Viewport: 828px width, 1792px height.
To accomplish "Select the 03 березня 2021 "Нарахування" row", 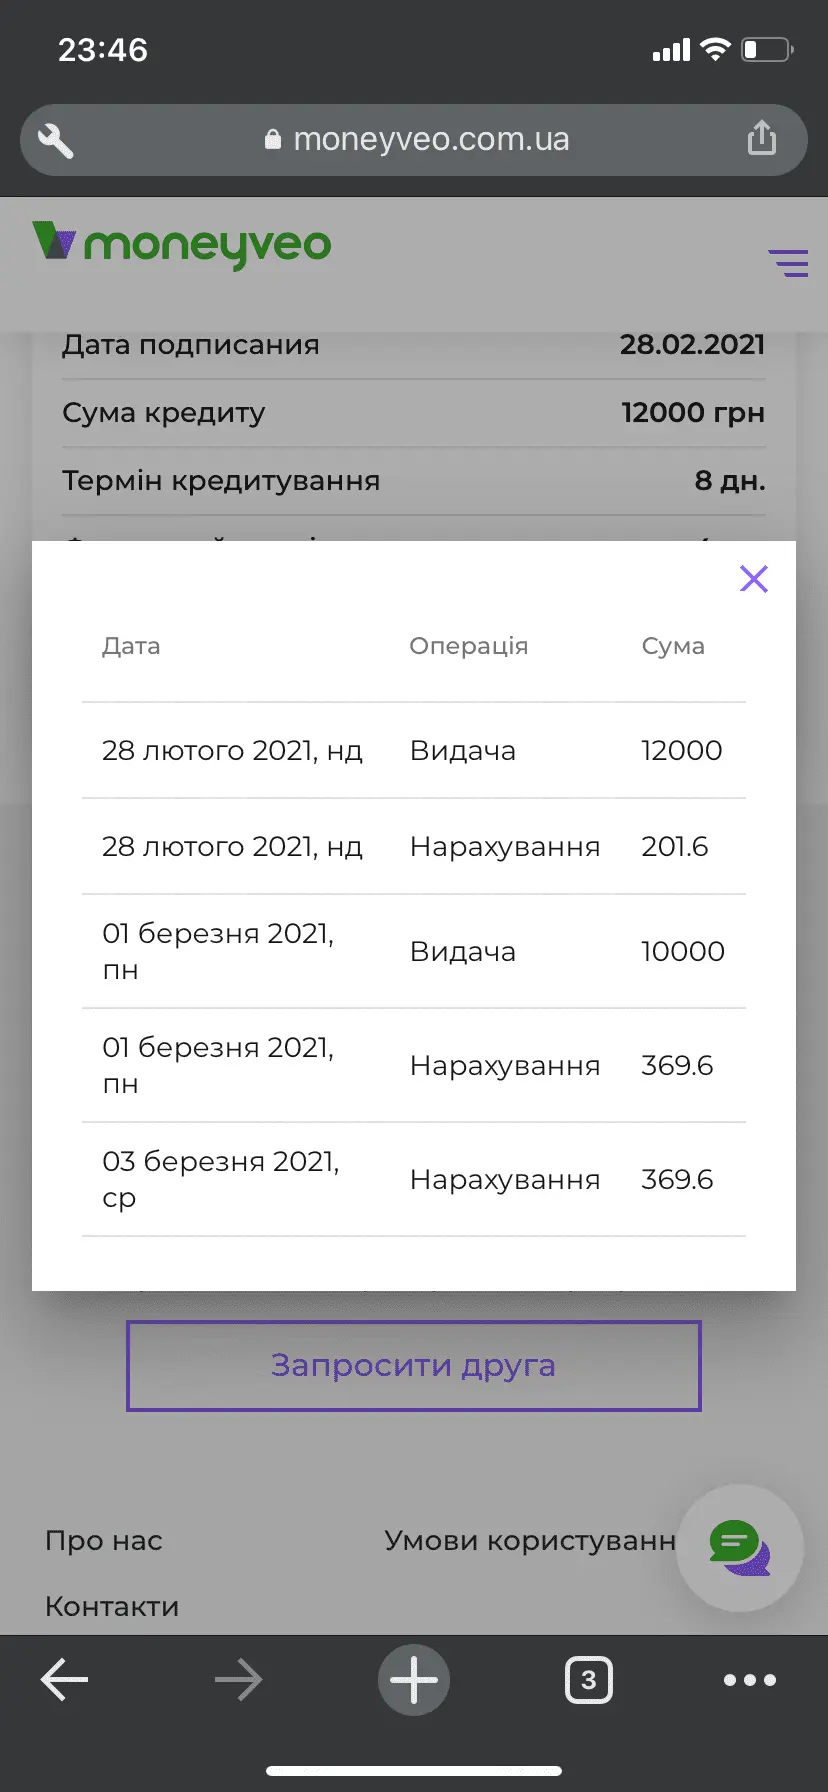I will tap(414, 1180).
